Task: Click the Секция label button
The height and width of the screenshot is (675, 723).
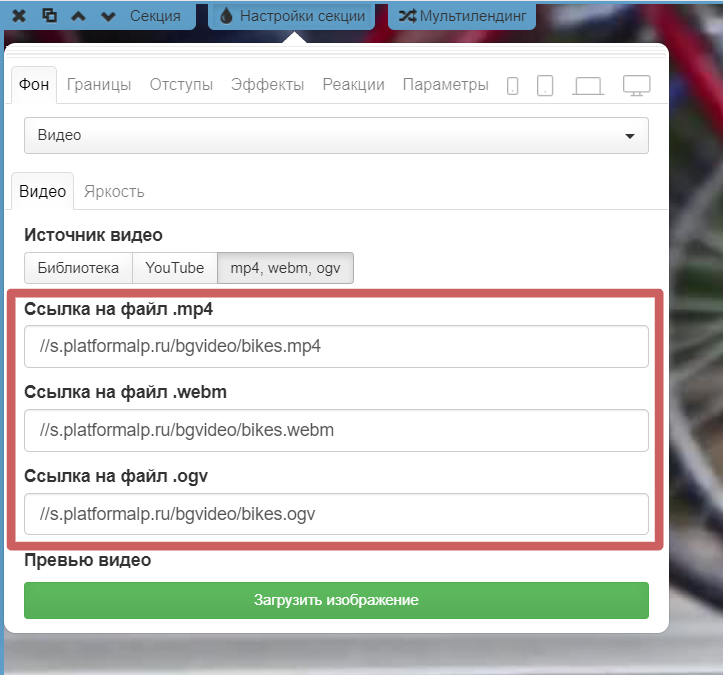Action: (155, 16)
